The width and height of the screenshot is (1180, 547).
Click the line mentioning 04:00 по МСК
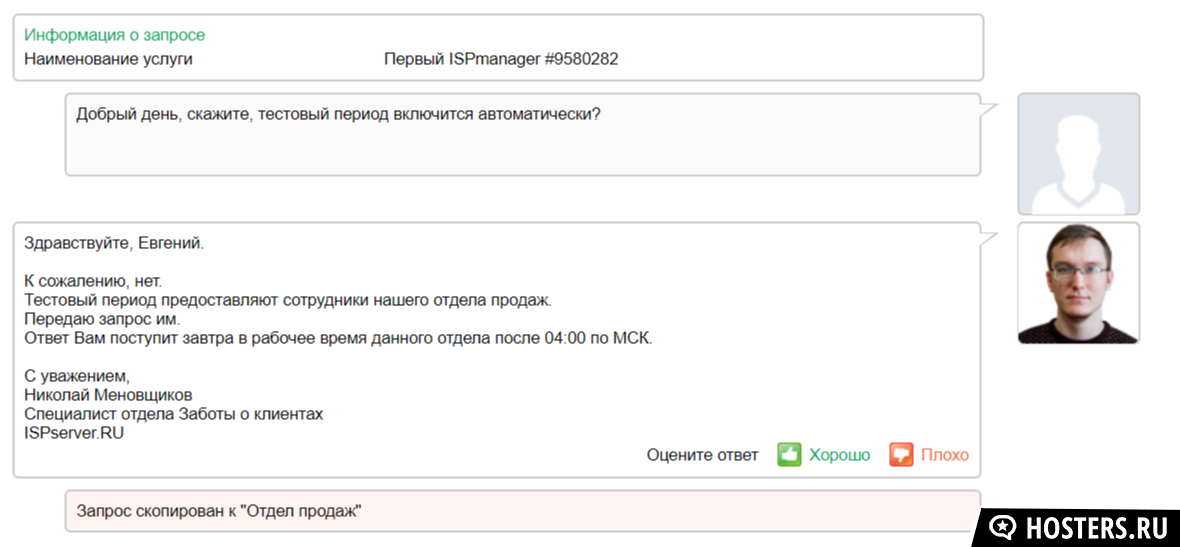point(339,338)
